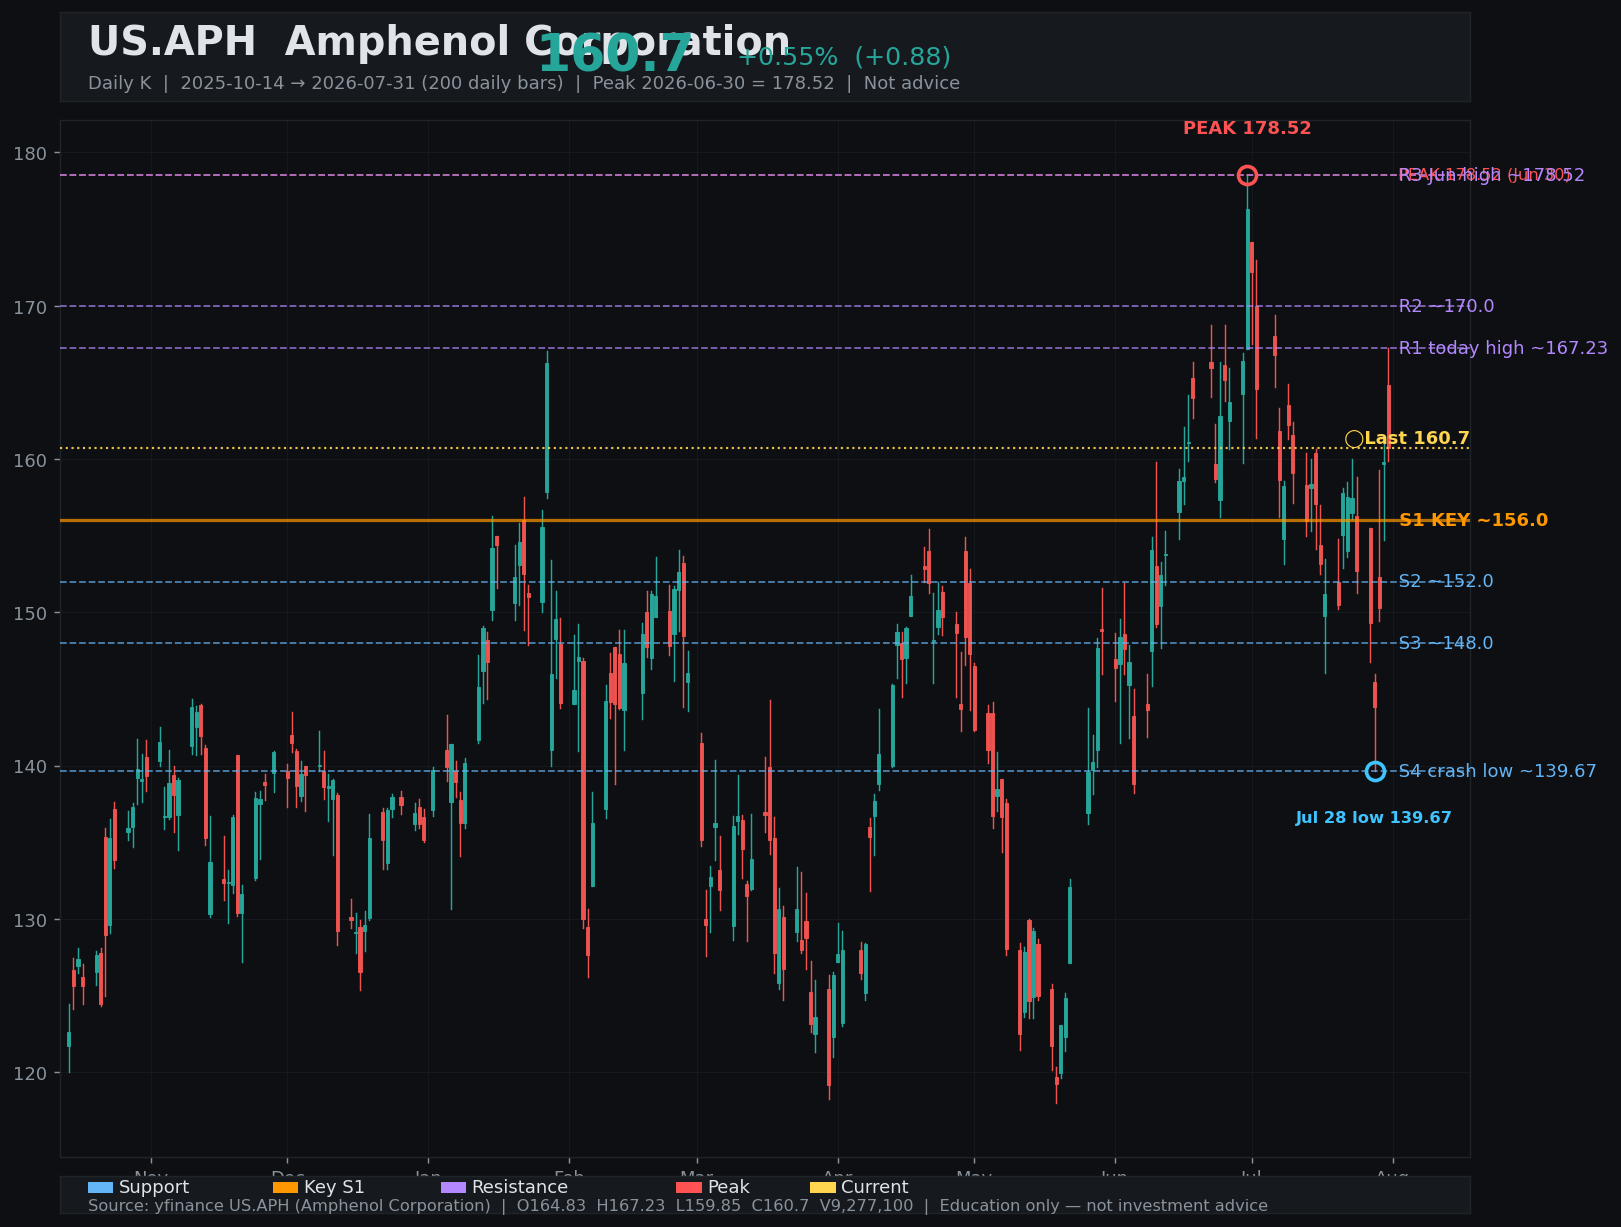The width and height of the screenshot is (1621, 1227).
Task: Click the 'R1 today high ~167.23' label
Action: click(1503, 348)
